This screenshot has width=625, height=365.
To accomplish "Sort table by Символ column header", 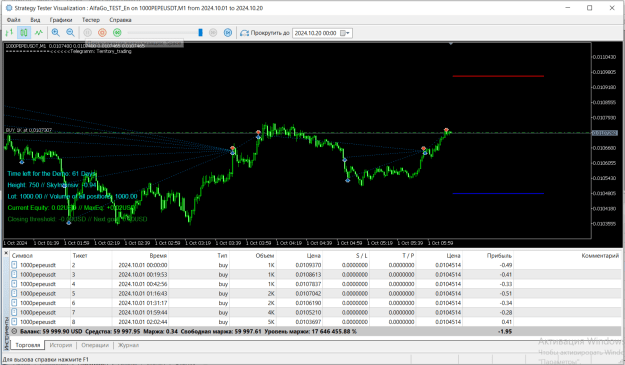I will click(22, 255).
